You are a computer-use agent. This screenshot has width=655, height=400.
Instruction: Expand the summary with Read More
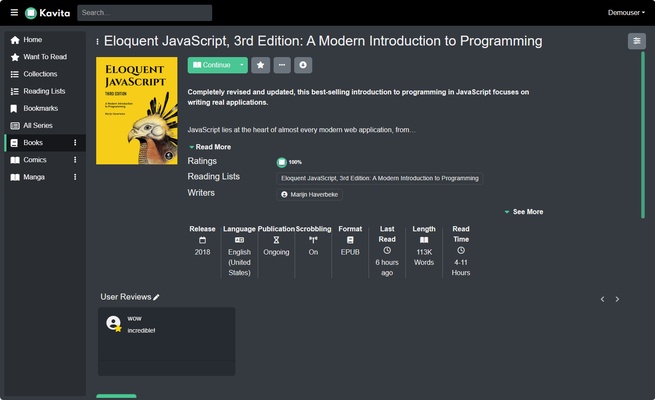pos(209,147)
